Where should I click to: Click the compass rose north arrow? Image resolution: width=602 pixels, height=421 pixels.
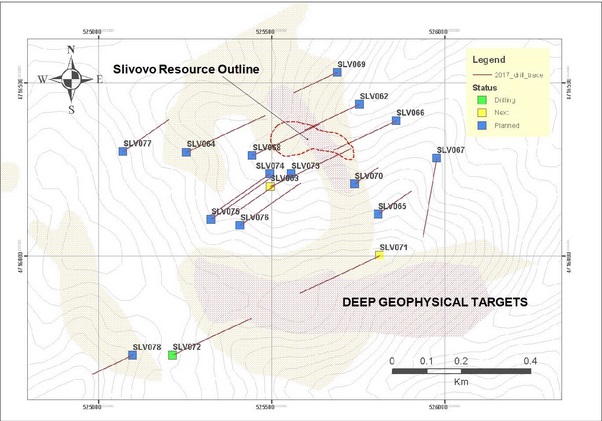(72, 76)
